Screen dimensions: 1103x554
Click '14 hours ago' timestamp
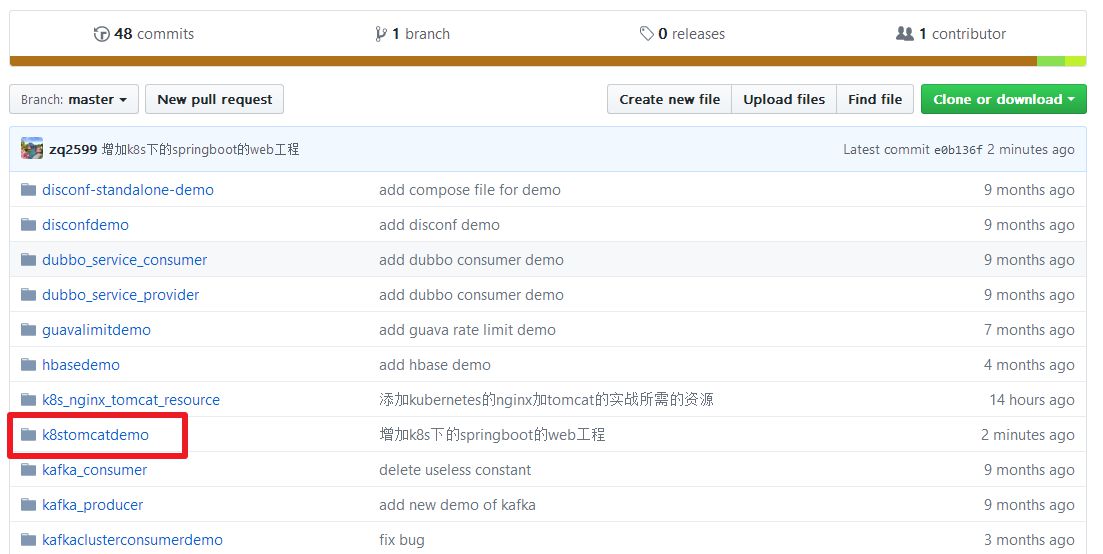(1032, 400)
